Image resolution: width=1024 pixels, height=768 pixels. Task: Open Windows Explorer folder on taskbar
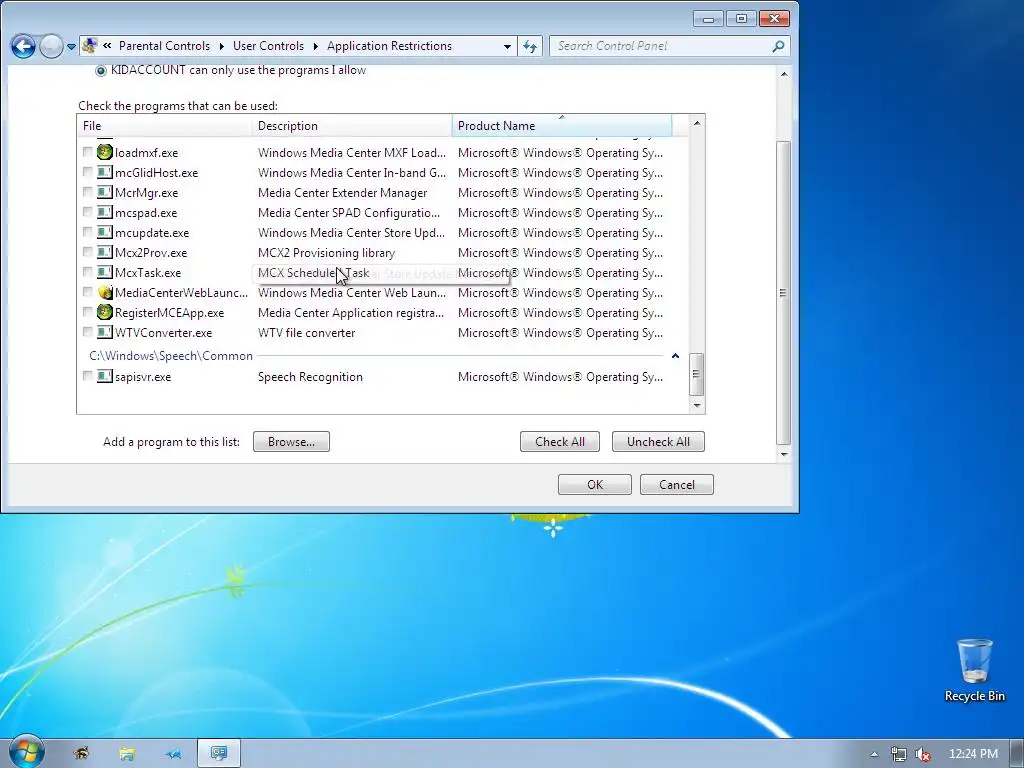point(127,754)
